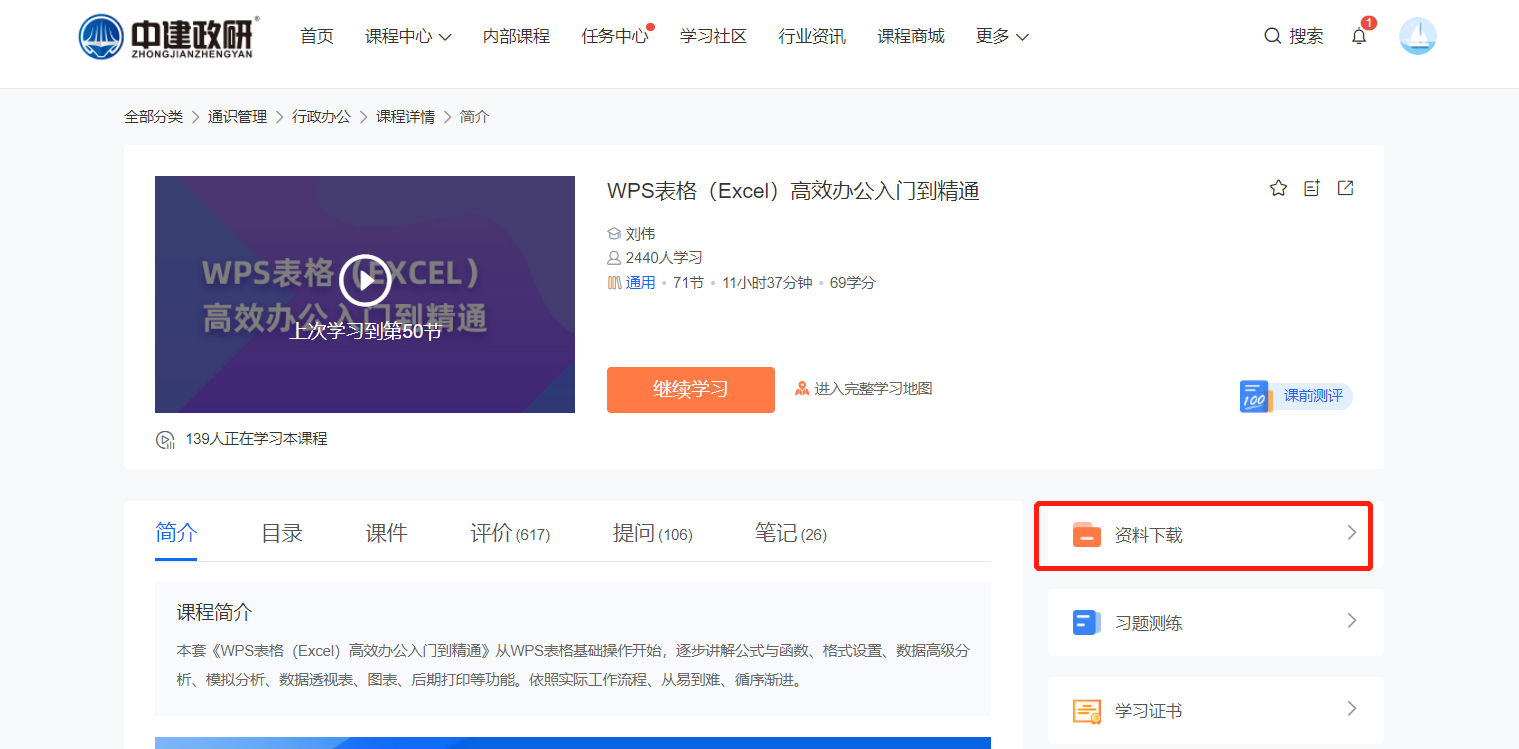Viewport: 1519px width, 749px height.
Task: Click the live learners icon beside 139人
Action: coord(165,439)
